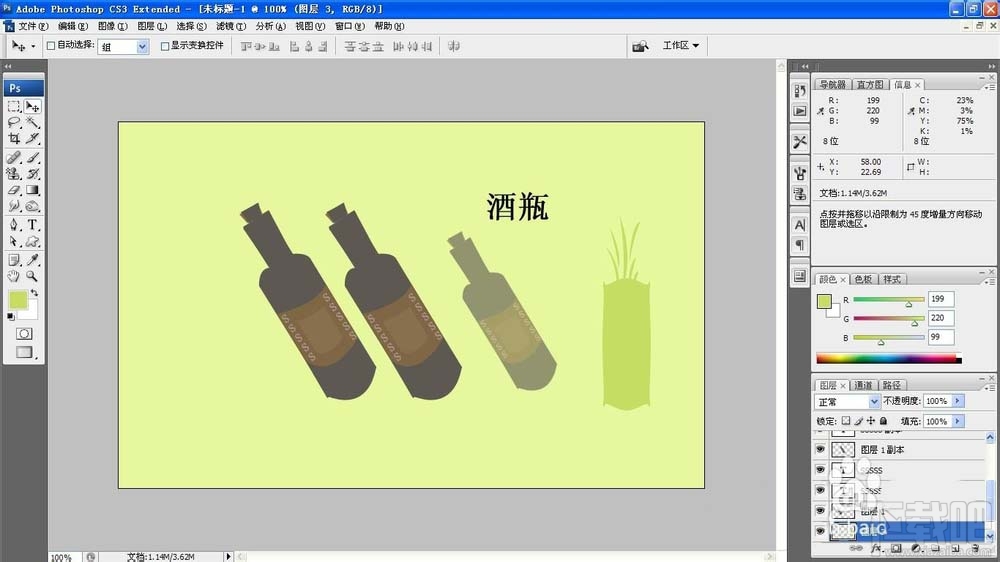Toggle lock transparent pixels in Layers panel
1000x562 pixels.
[846, 421]
